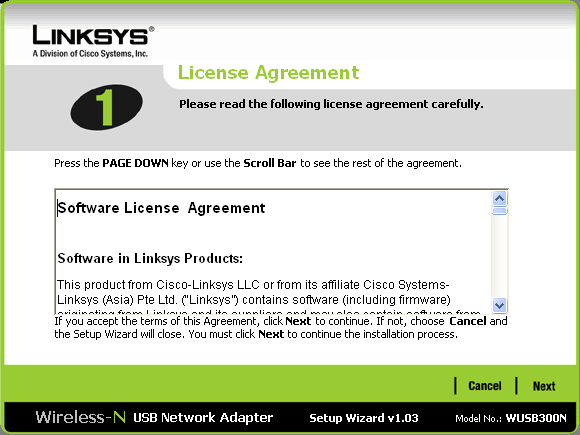
Task: Click the scroll up arrow of the agreement box
Action: (499, 199)
